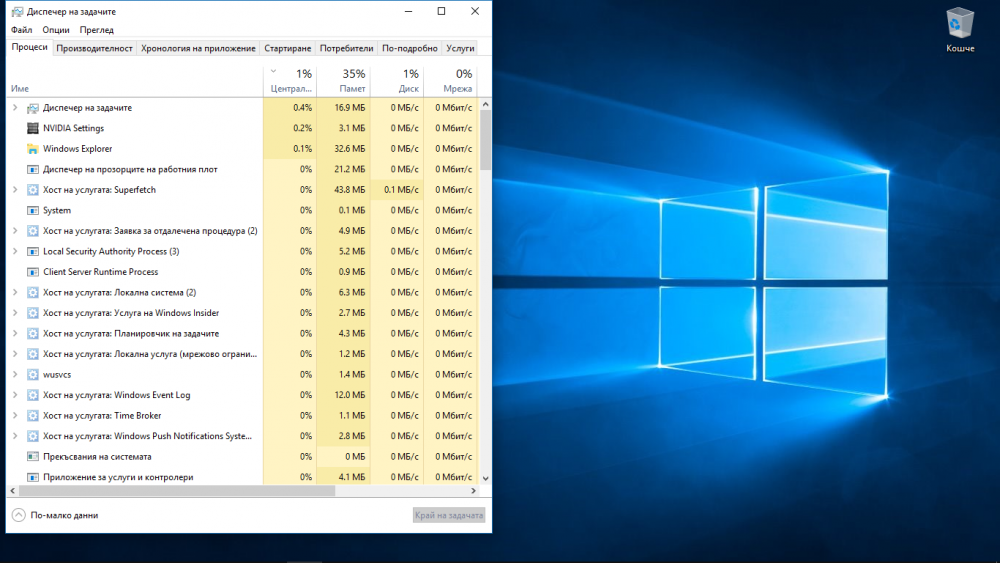Image resolution: width=1000 pixels, height=563 pixels.
Task: Expand Заявка за отдалечена процедура (2) group
Action: (x=15, y=231)
